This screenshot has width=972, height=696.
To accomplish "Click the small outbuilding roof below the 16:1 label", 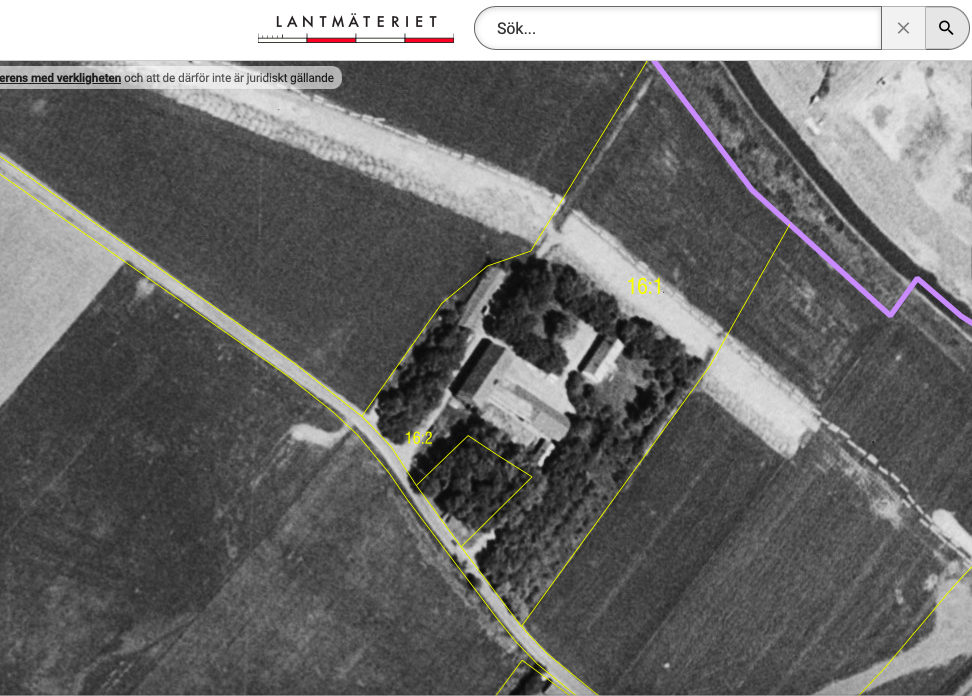I will pos(602,357).
